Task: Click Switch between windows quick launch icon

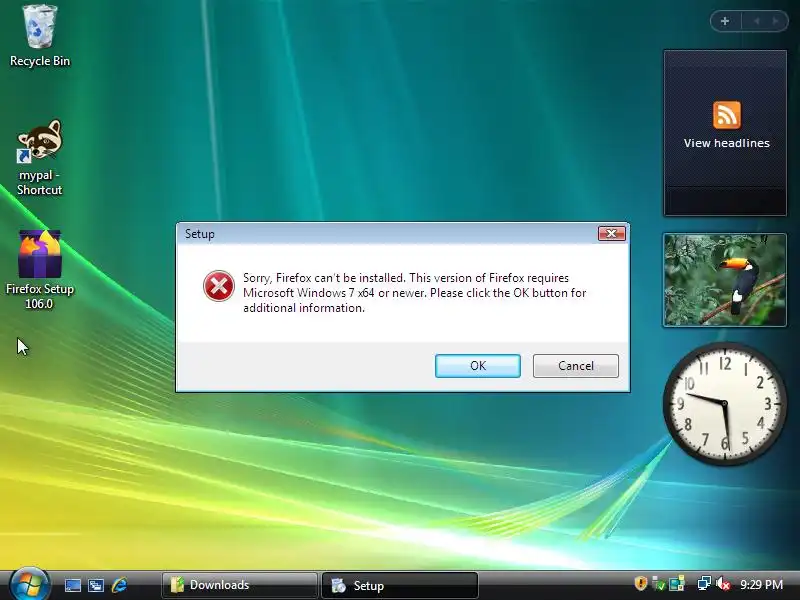Action: click(x=96, y=585)
